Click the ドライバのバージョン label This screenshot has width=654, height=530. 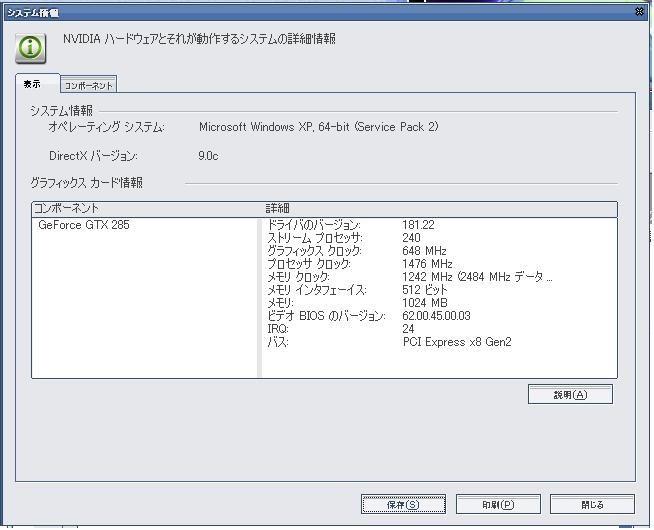coord(314,225)
